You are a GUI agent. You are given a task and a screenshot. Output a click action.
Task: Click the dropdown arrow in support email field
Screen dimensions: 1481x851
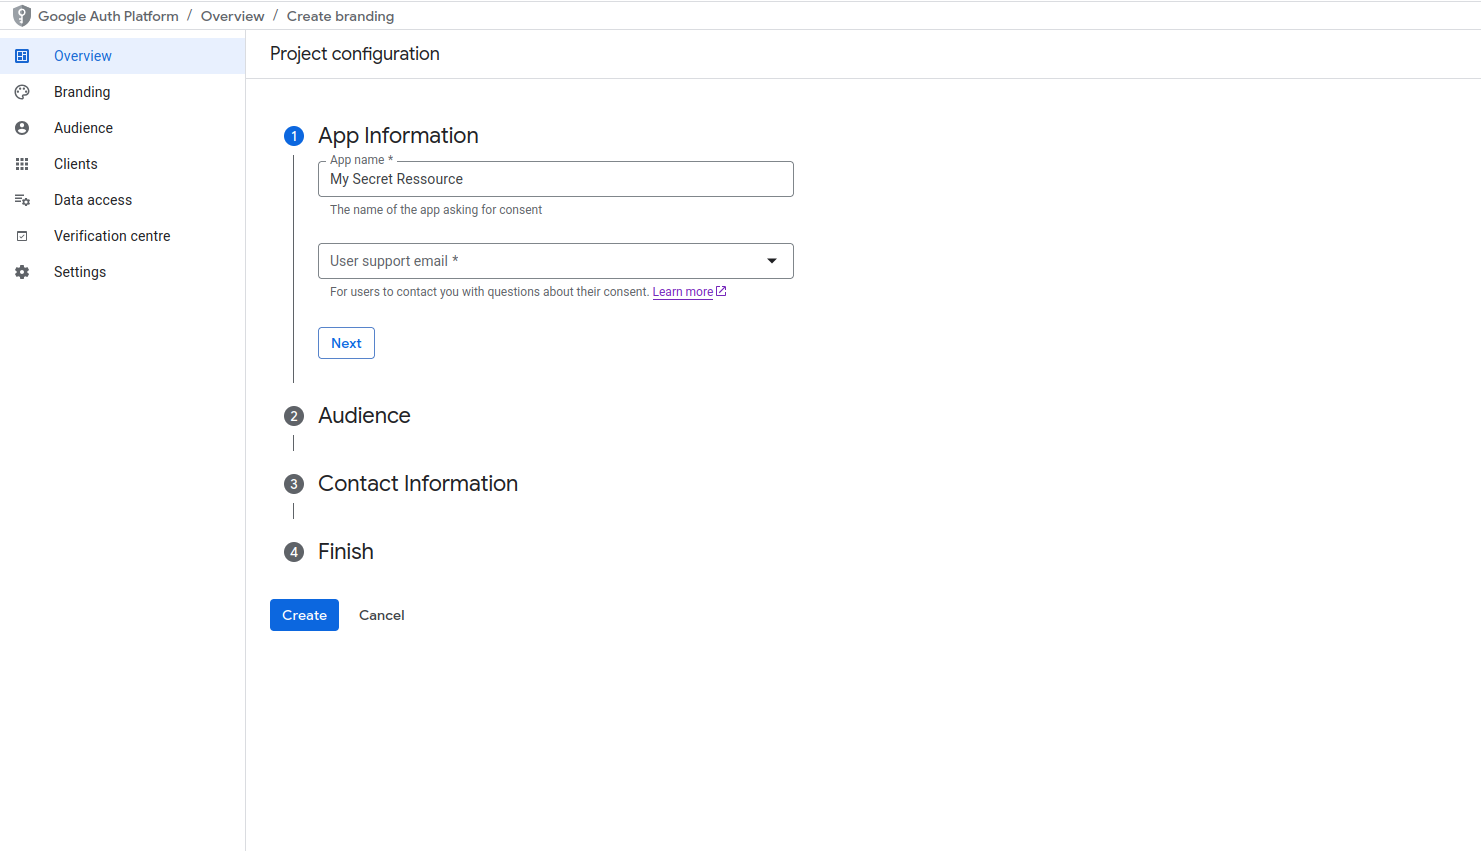tap(772, 261)
